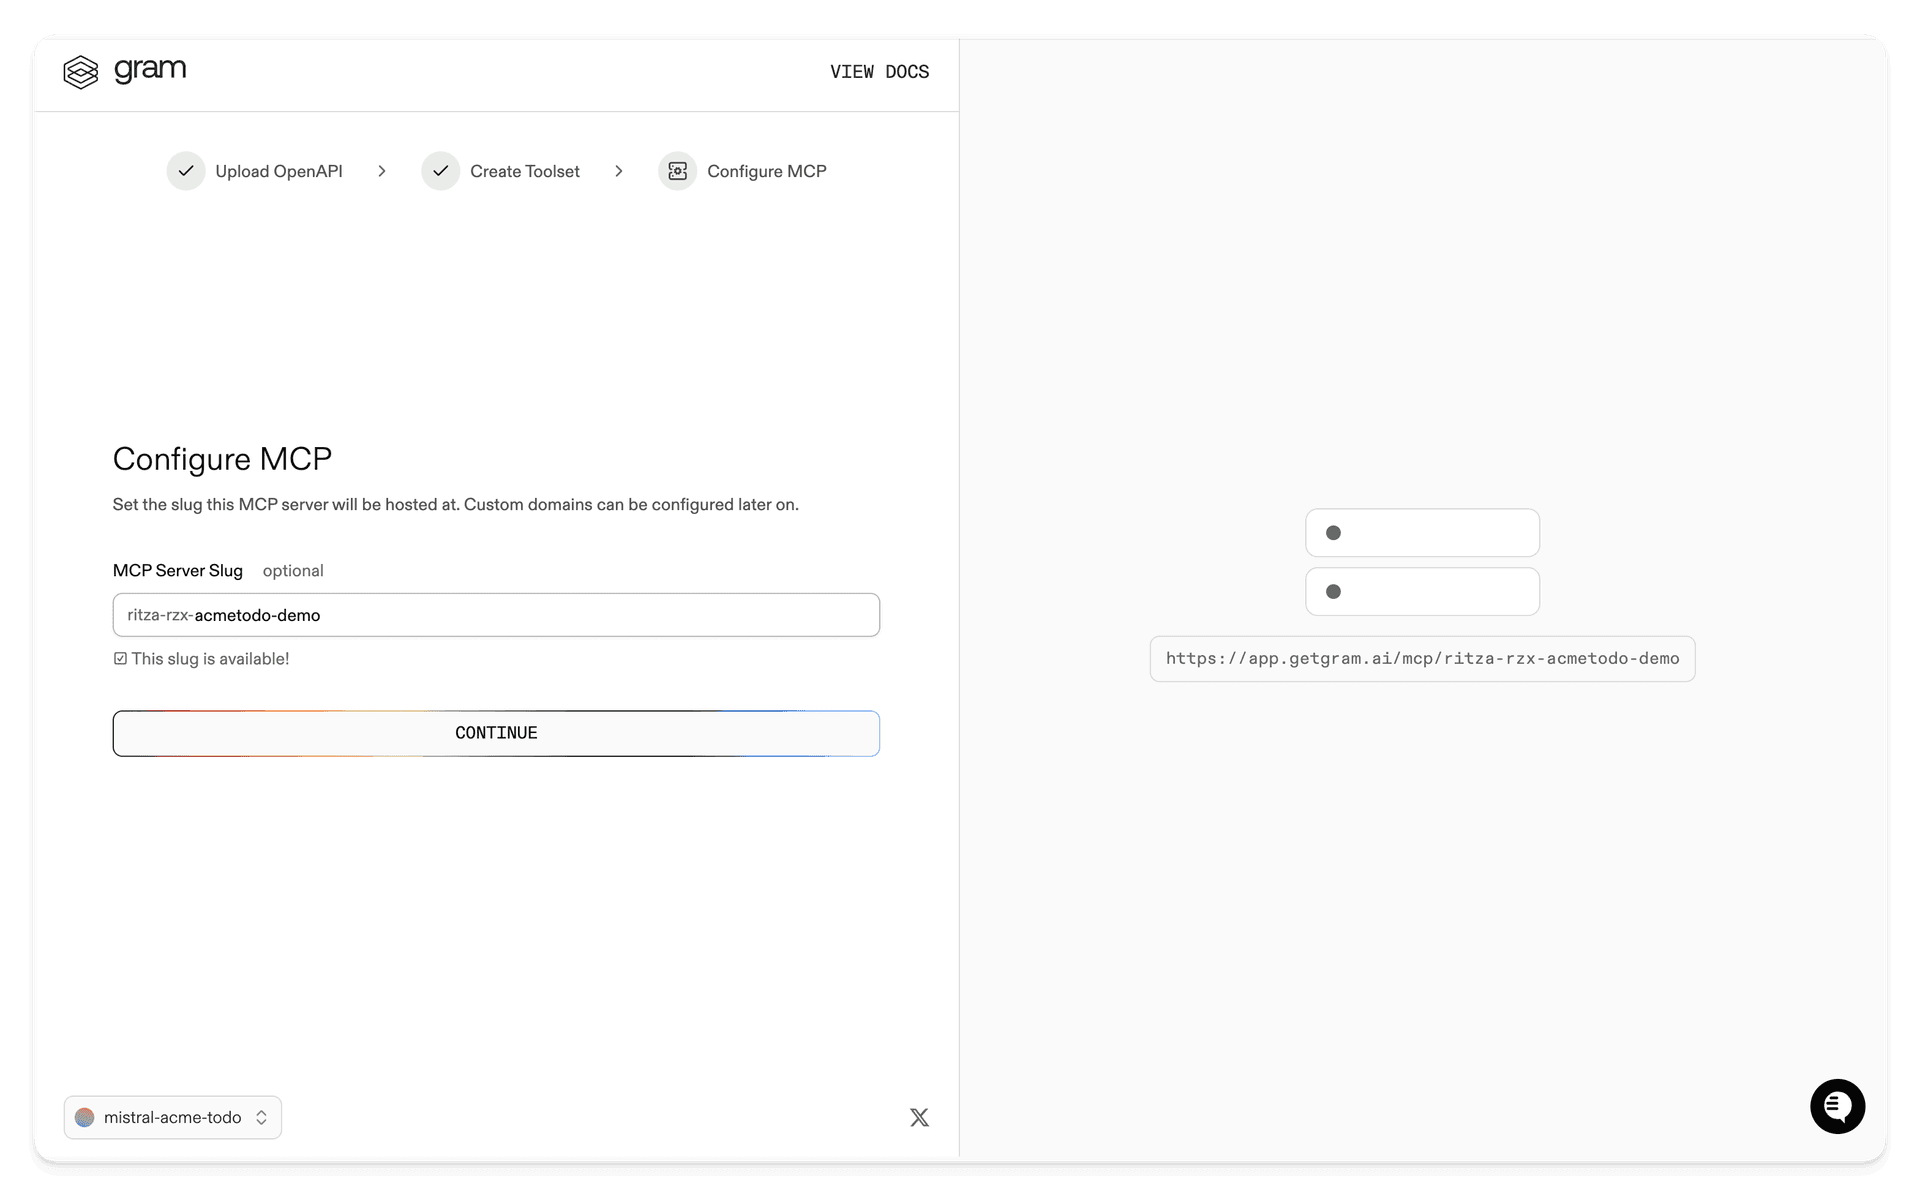Open the VIEW DOCS link

pyautogui.click(x=878, y=72)
